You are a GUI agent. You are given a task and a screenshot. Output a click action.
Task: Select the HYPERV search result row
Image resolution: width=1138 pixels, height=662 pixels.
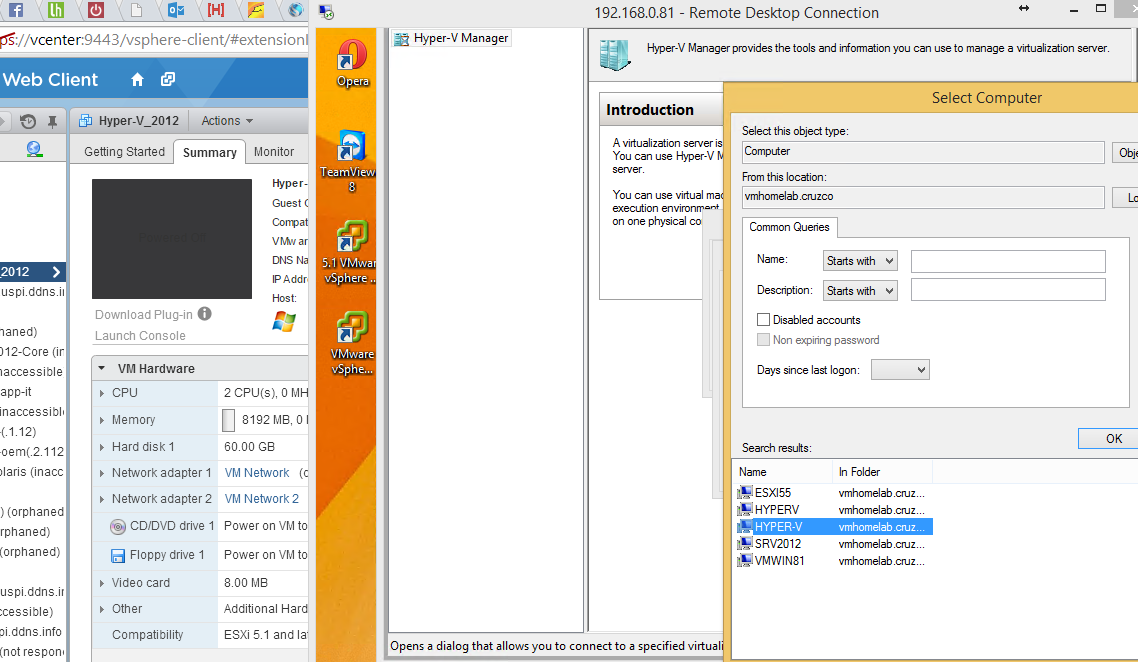pos(833,510)
